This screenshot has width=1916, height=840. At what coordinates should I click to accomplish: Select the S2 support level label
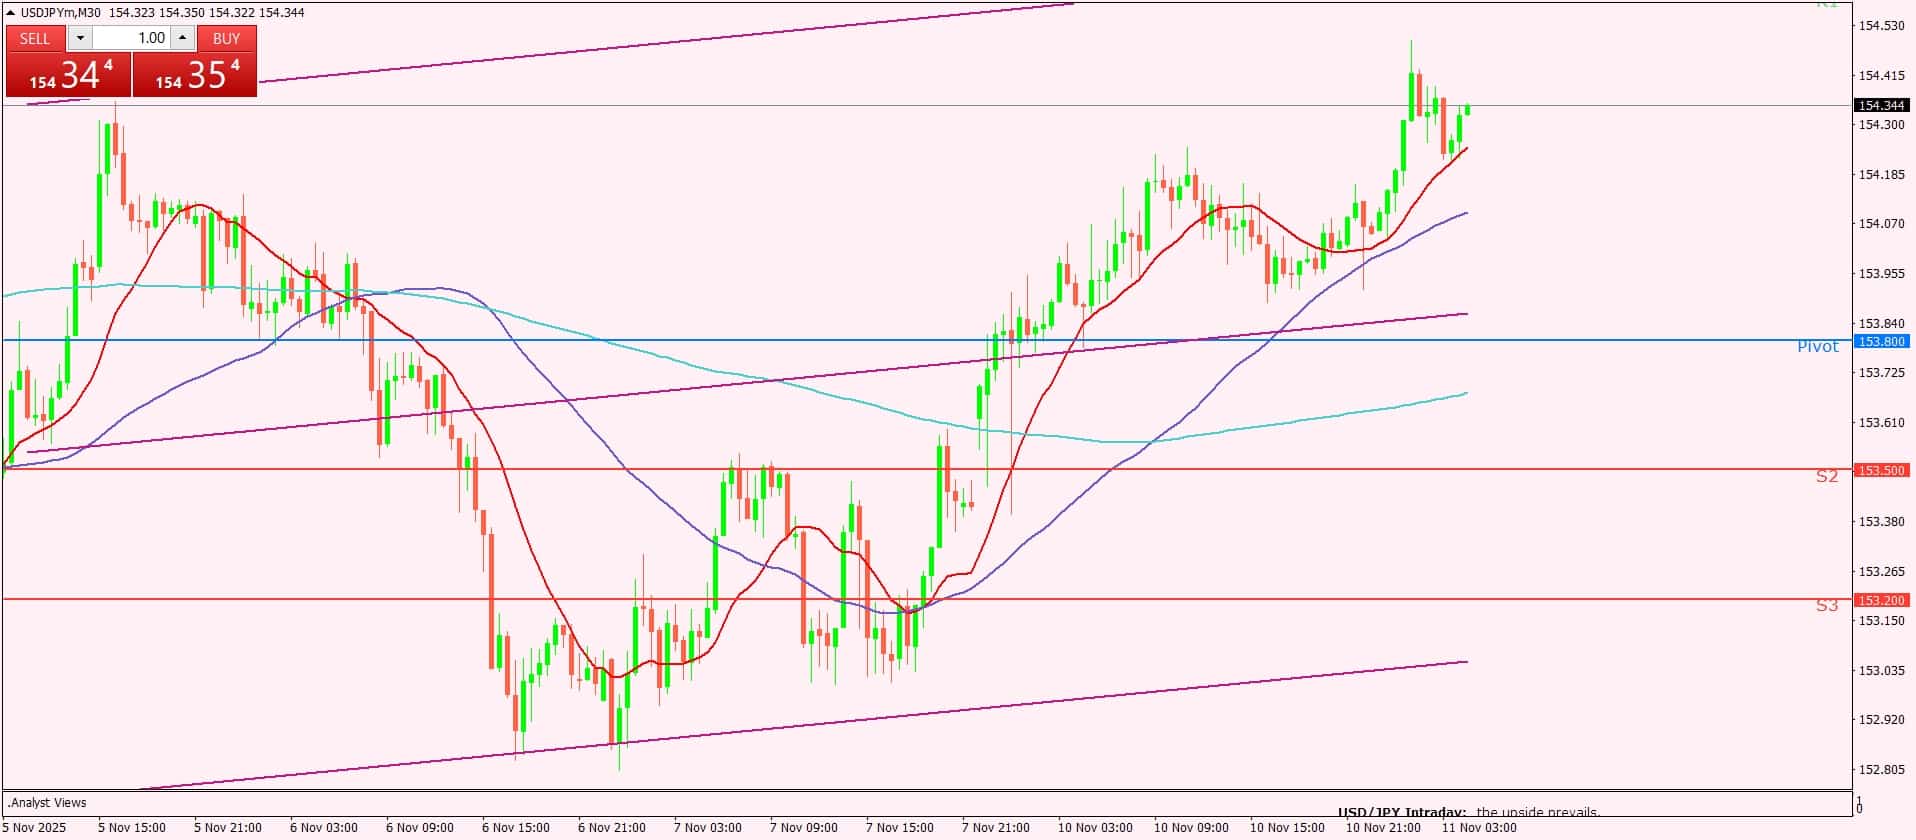point(1826,477)
